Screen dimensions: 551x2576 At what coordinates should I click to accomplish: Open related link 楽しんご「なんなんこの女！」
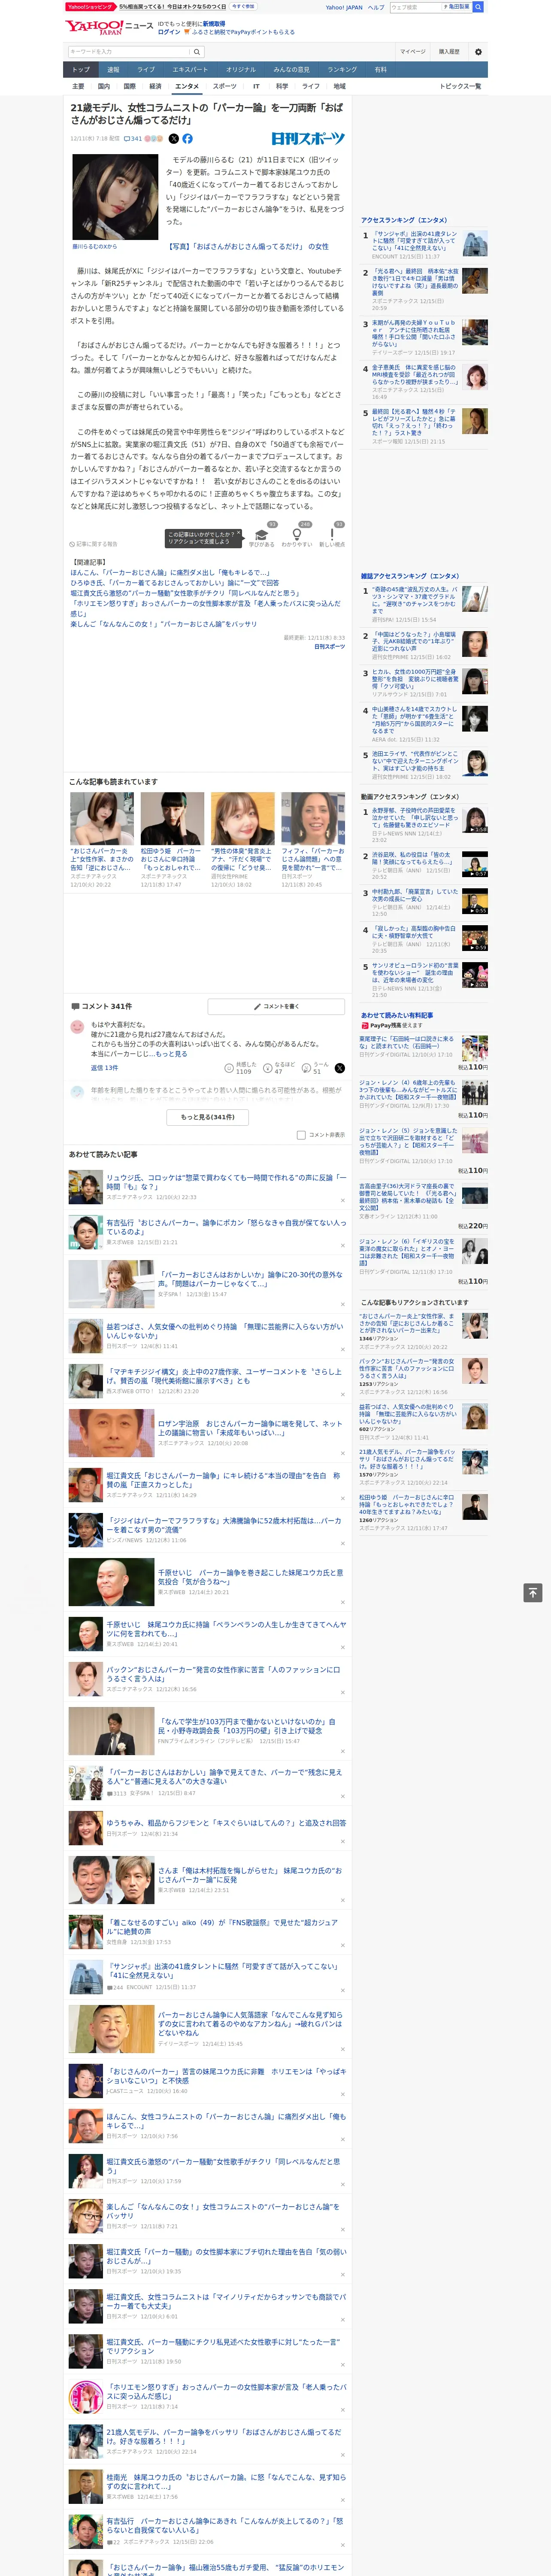click(x=163, y=624)
